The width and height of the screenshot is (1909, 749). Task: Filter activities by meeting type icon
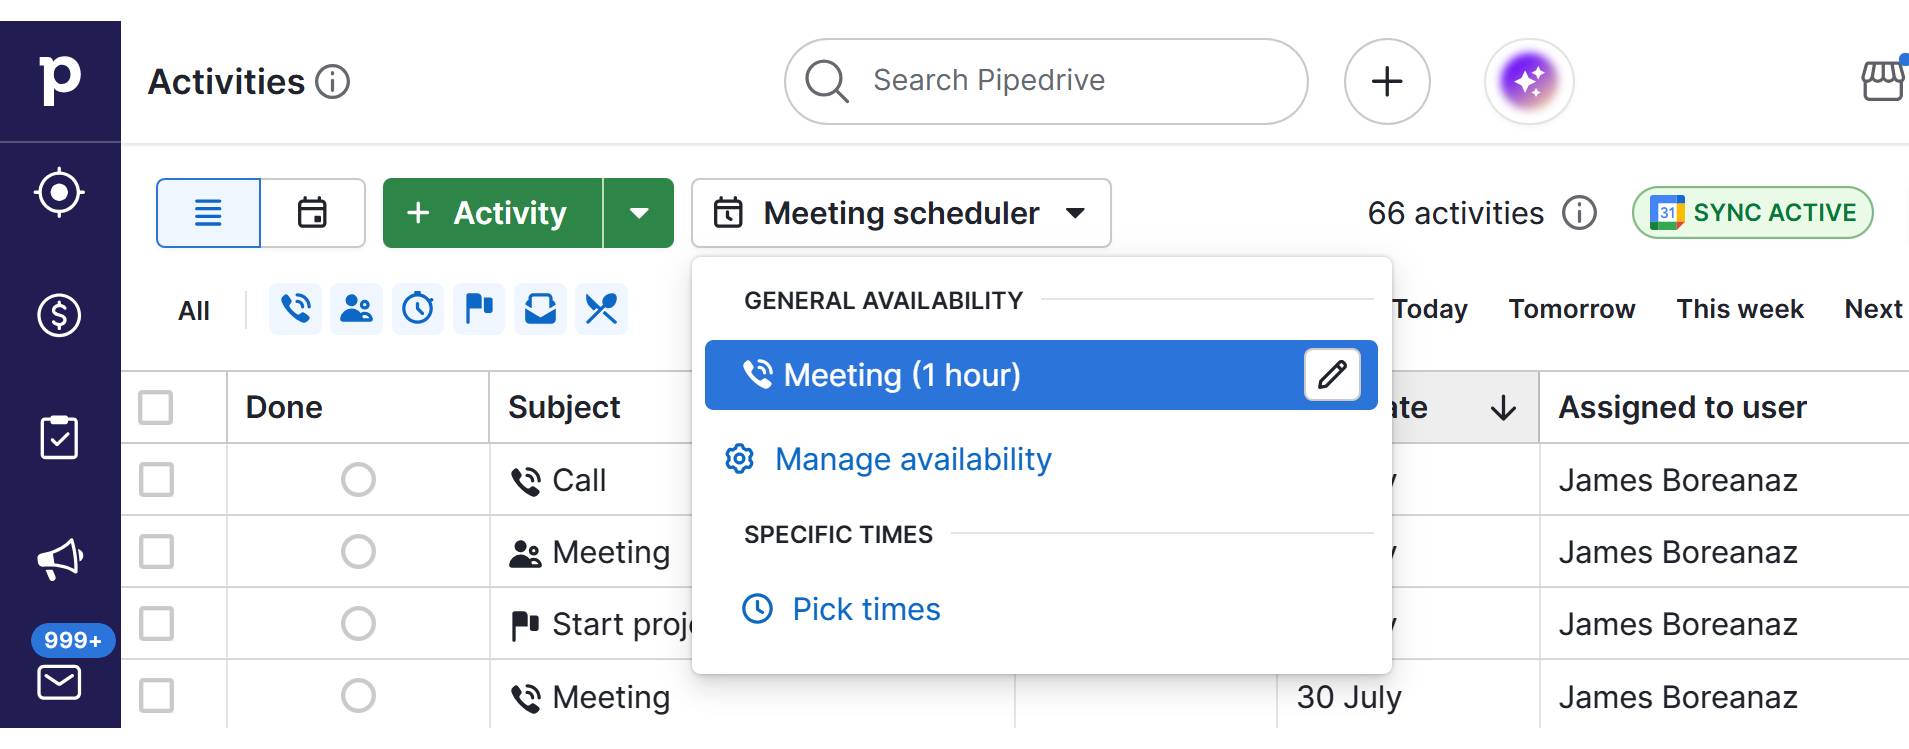[356, 309]
